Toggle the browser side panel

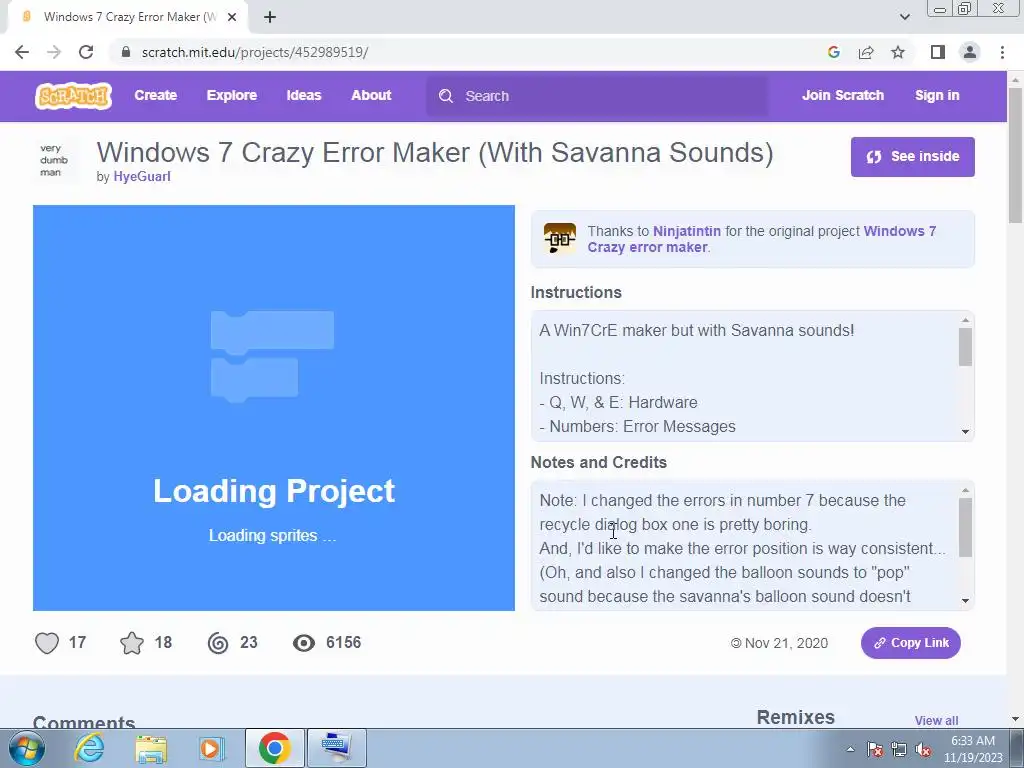click(938, 52)
